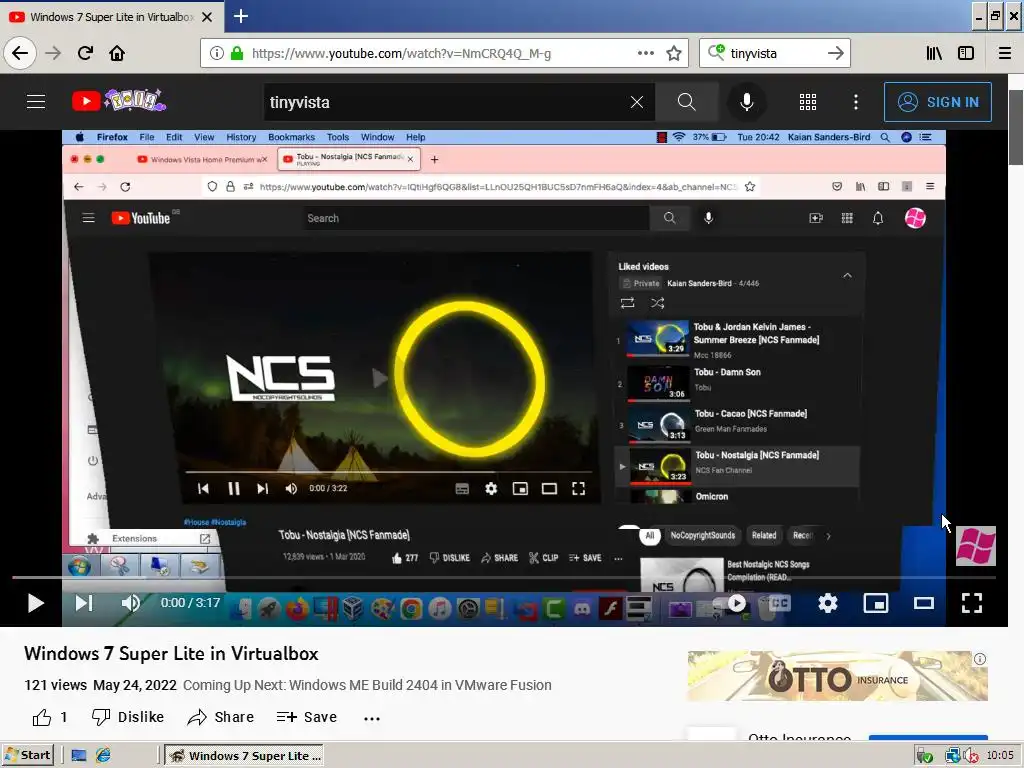Viewport: 1024px width, 768px height.
Task: Click the system tray clock 10:05
Action: (1000, 756)
